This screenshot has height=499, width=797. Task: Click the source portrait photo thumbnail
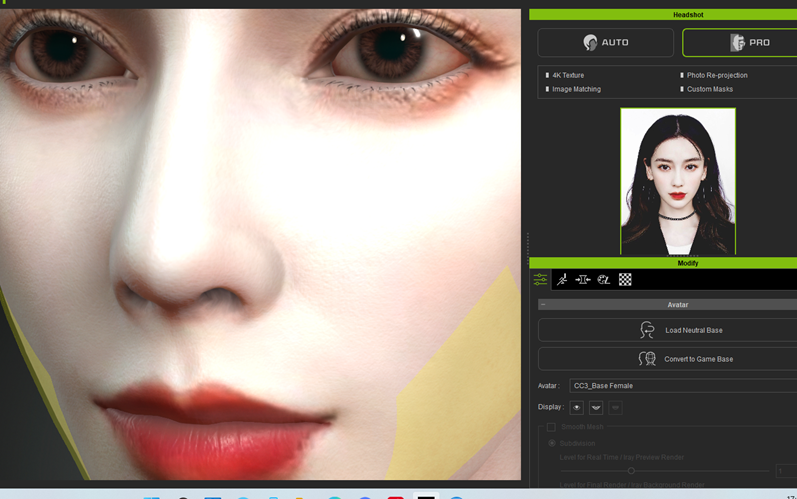tap(678, 181)
